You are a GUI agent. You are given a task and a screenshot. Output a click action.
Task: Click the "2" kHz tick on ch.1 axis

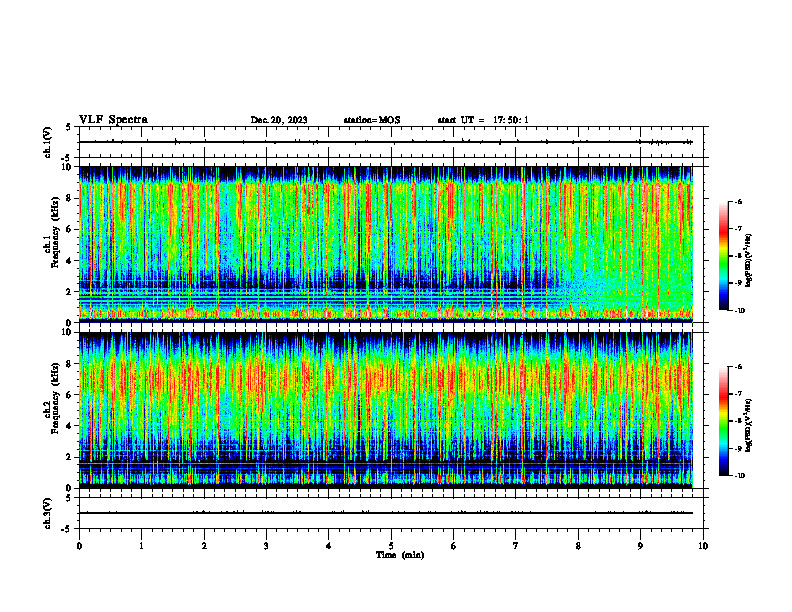pos(70,292)
